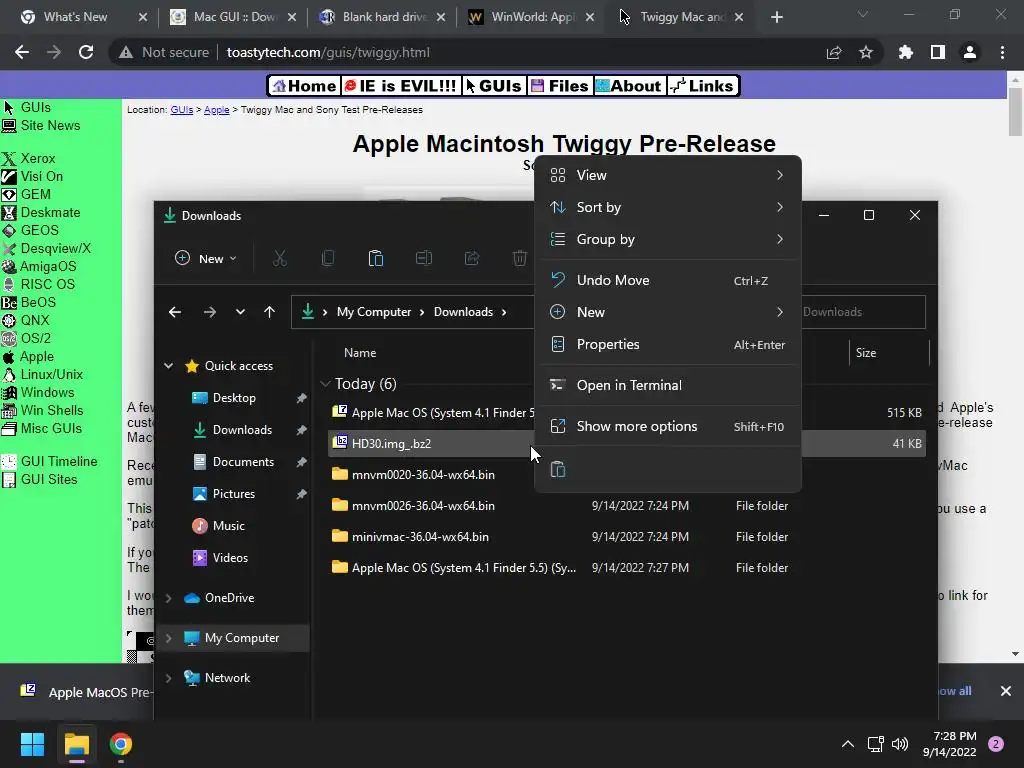Click the Paste clipboard icon in Explorer toolbar
This screenshot has height=768, width=1024.
(x=376, y=259)
